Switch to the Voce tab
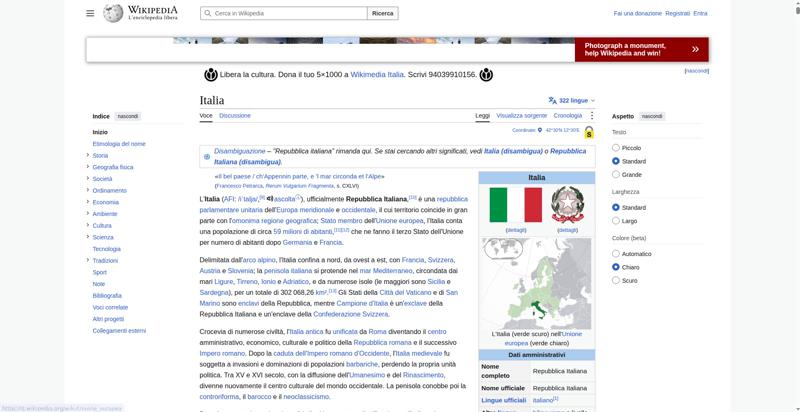800x412 pixels. pyautogui.click(x=206, y=116)
